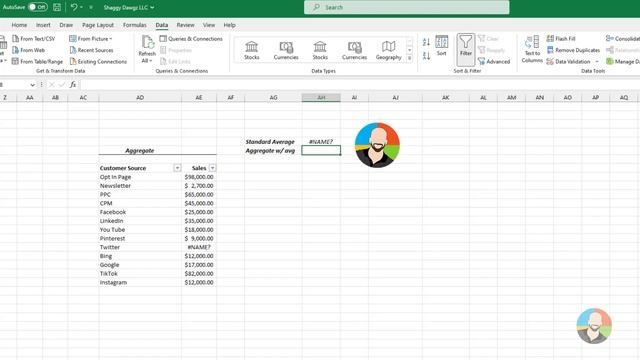Select the Facebook source cell
Screen dimensions: 640x360
tap(140, 212)
